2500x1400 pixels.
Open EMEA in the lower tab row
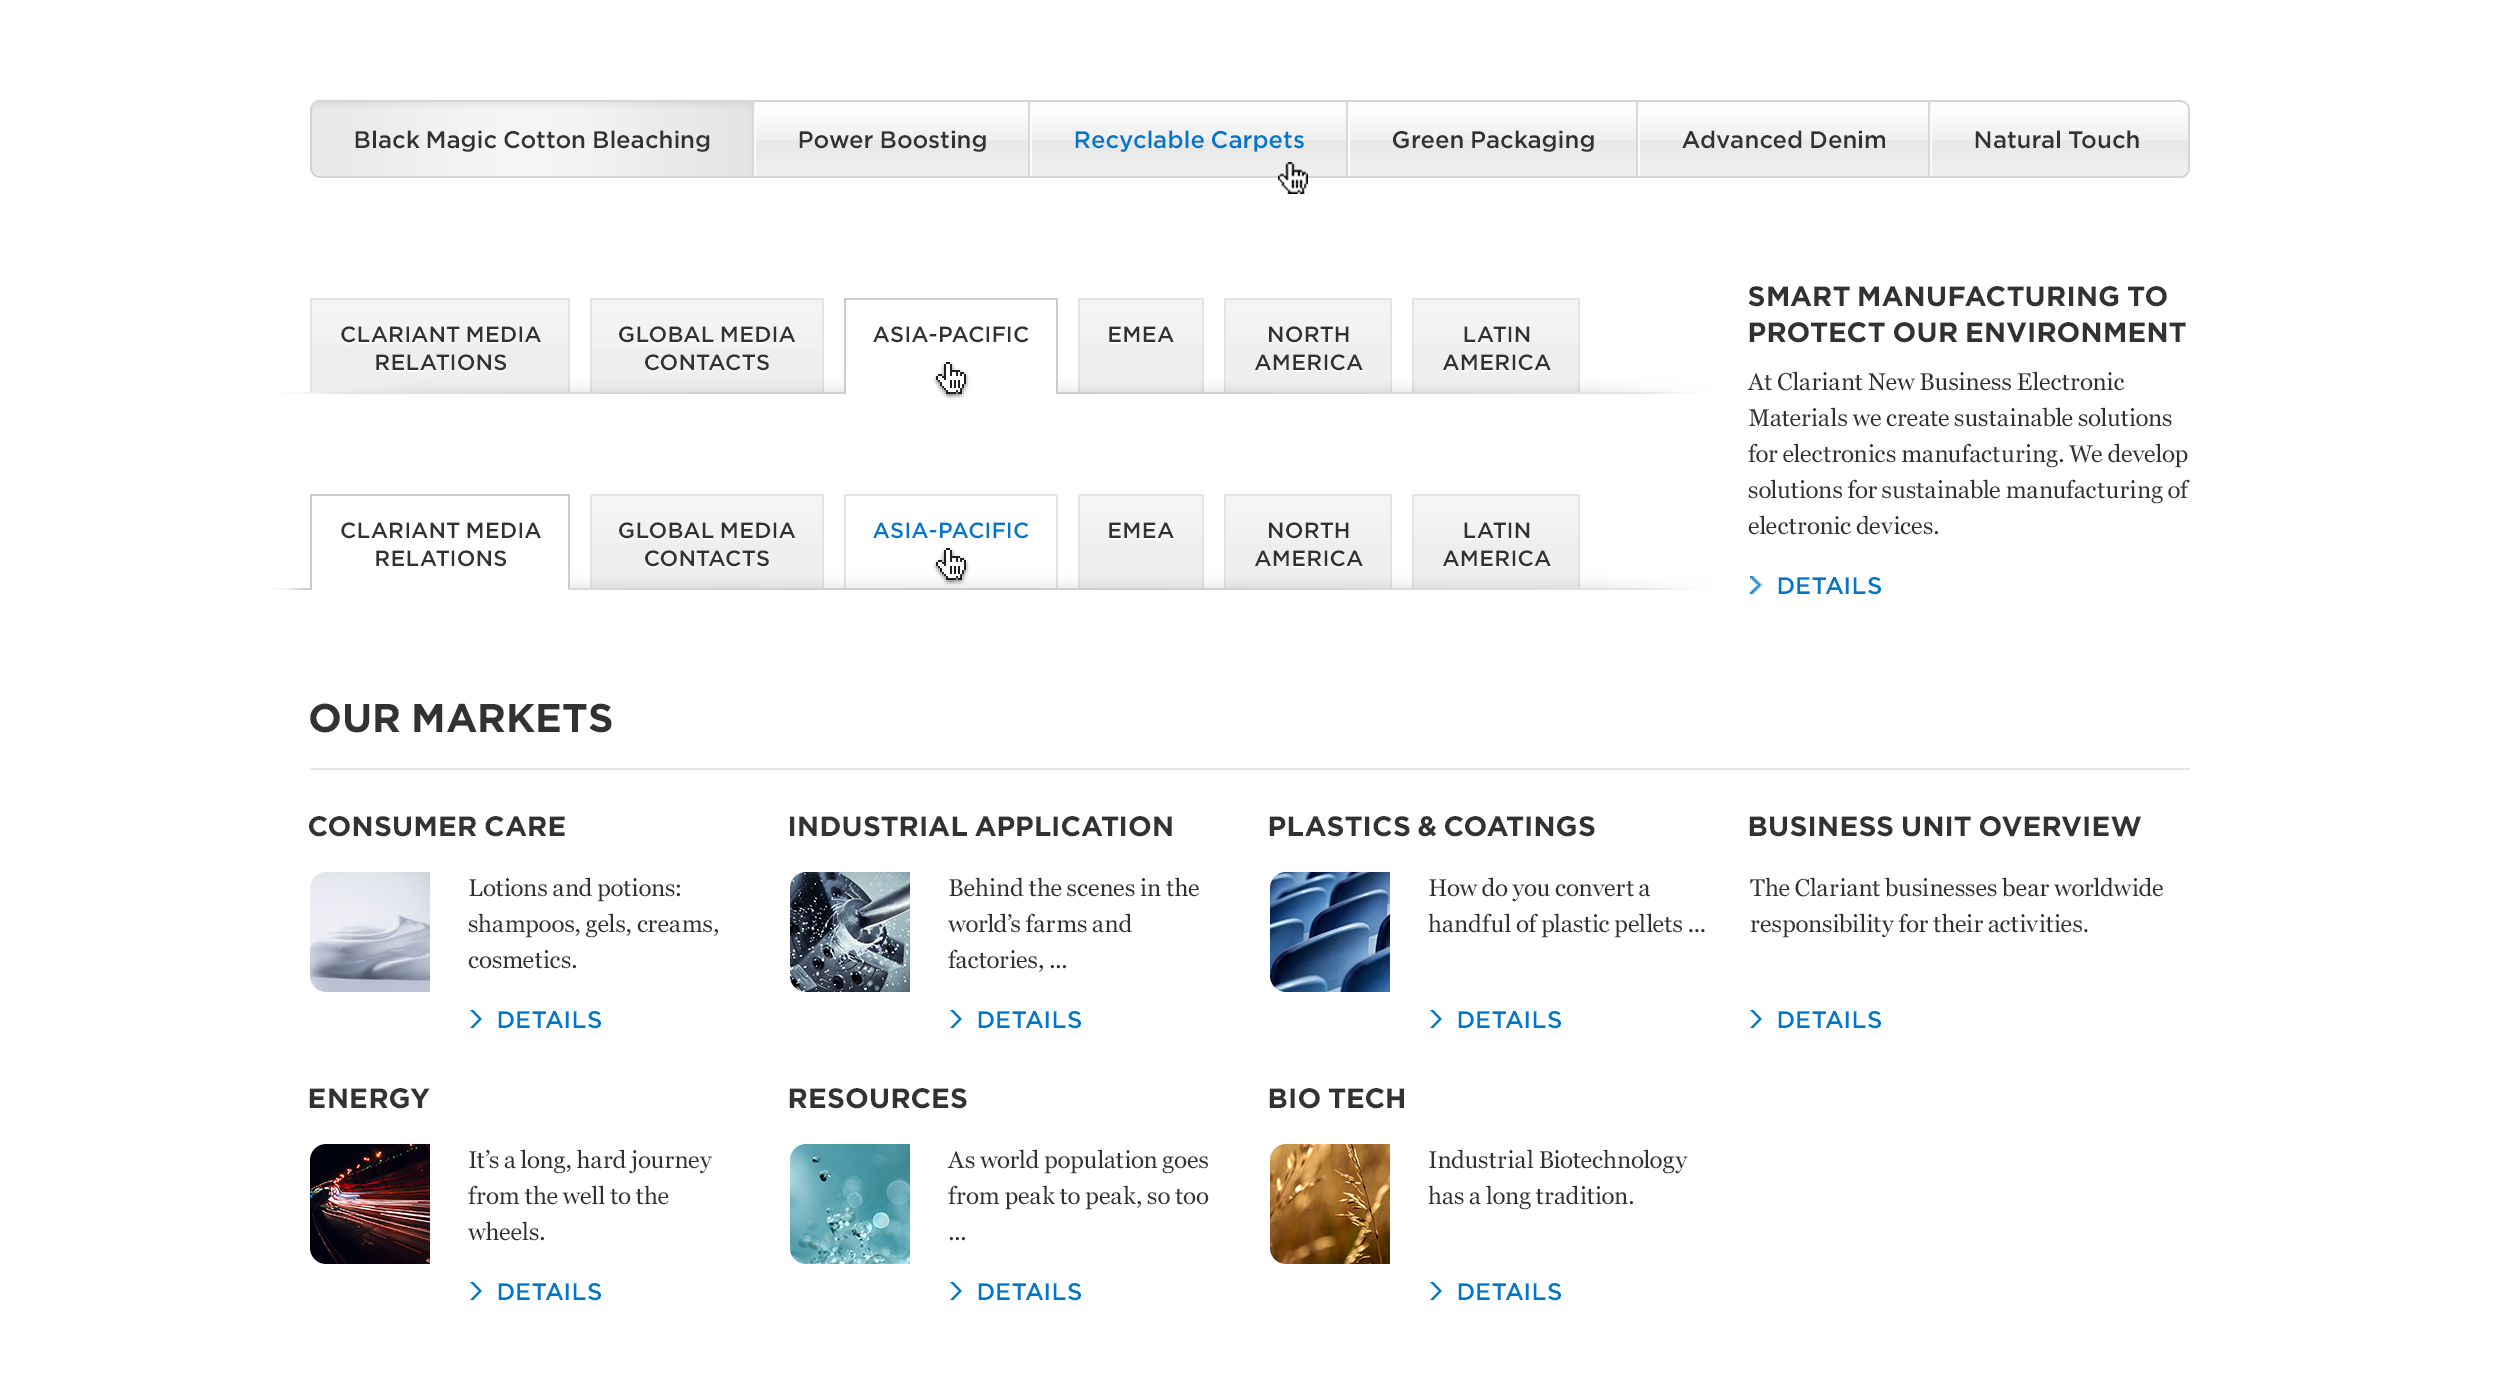point(1141,542)
